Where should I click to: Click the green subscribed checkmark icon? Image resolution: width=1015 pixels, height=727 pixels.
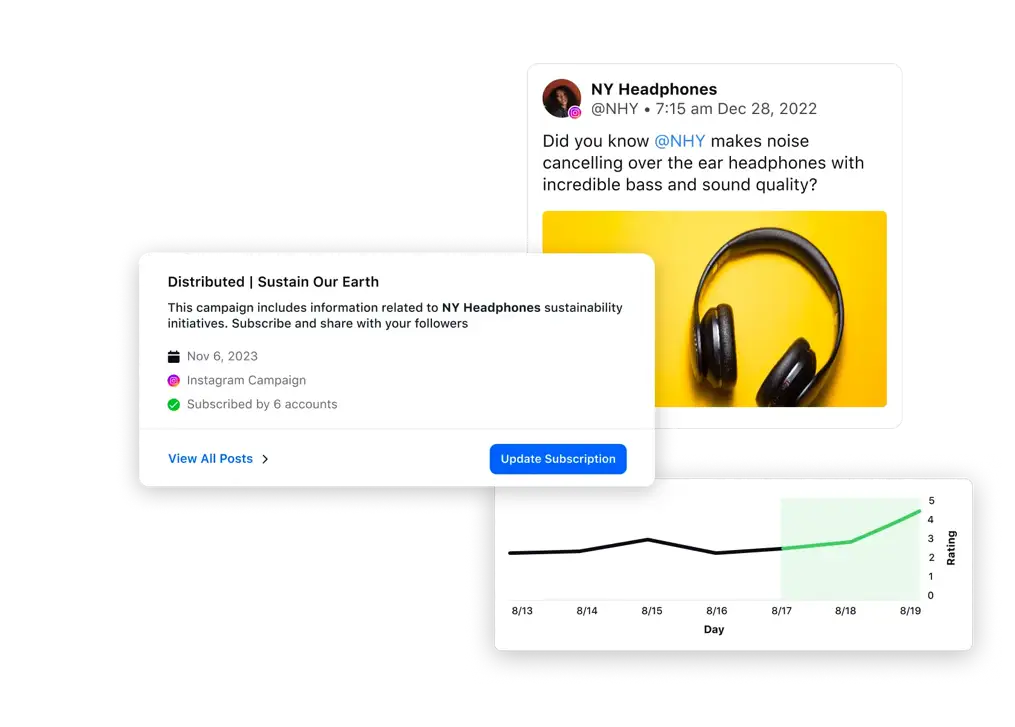point(173,405)
